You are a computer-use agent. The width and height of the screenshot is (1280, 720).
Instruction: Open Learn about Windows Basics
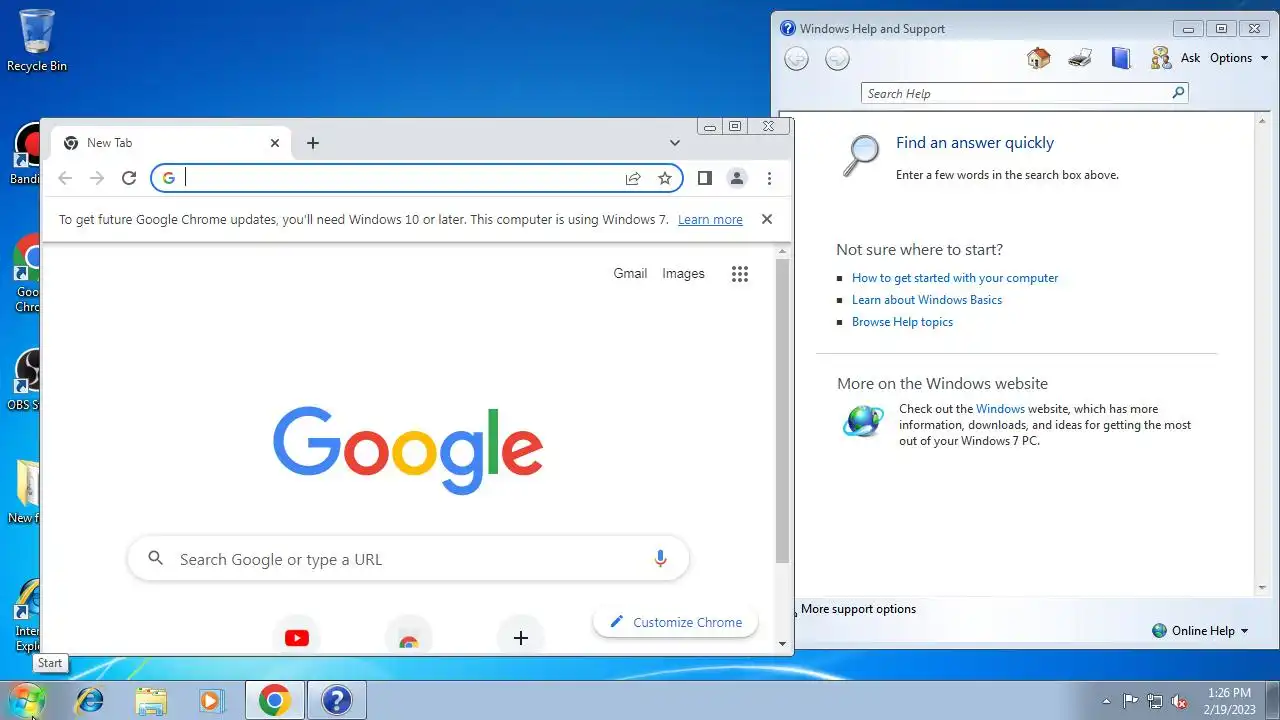[x=927, y=300]
